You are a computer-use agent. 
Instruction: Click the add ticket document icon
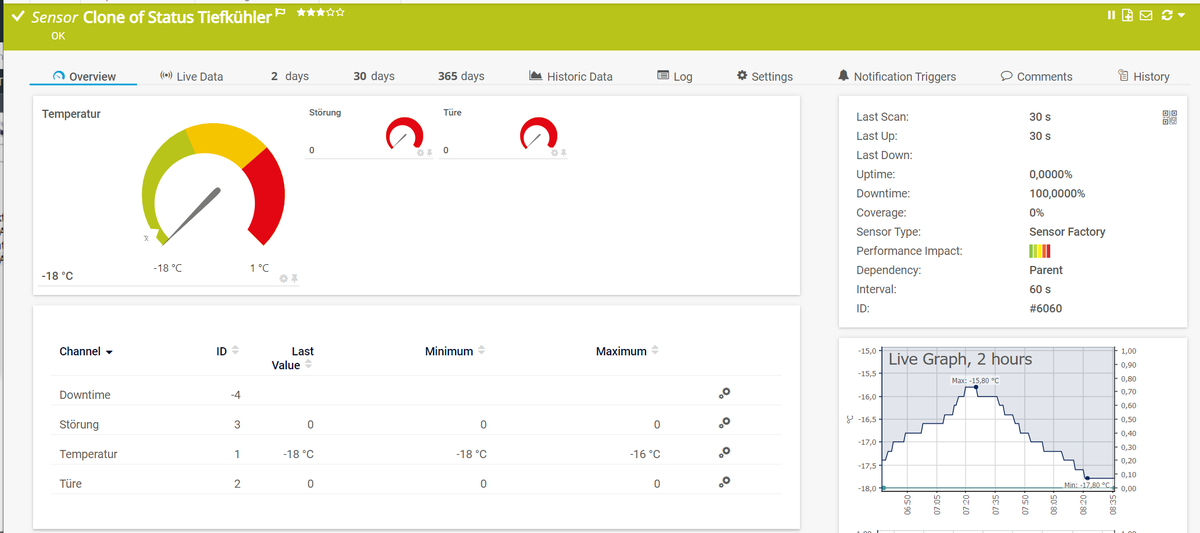coord(1127,15)
